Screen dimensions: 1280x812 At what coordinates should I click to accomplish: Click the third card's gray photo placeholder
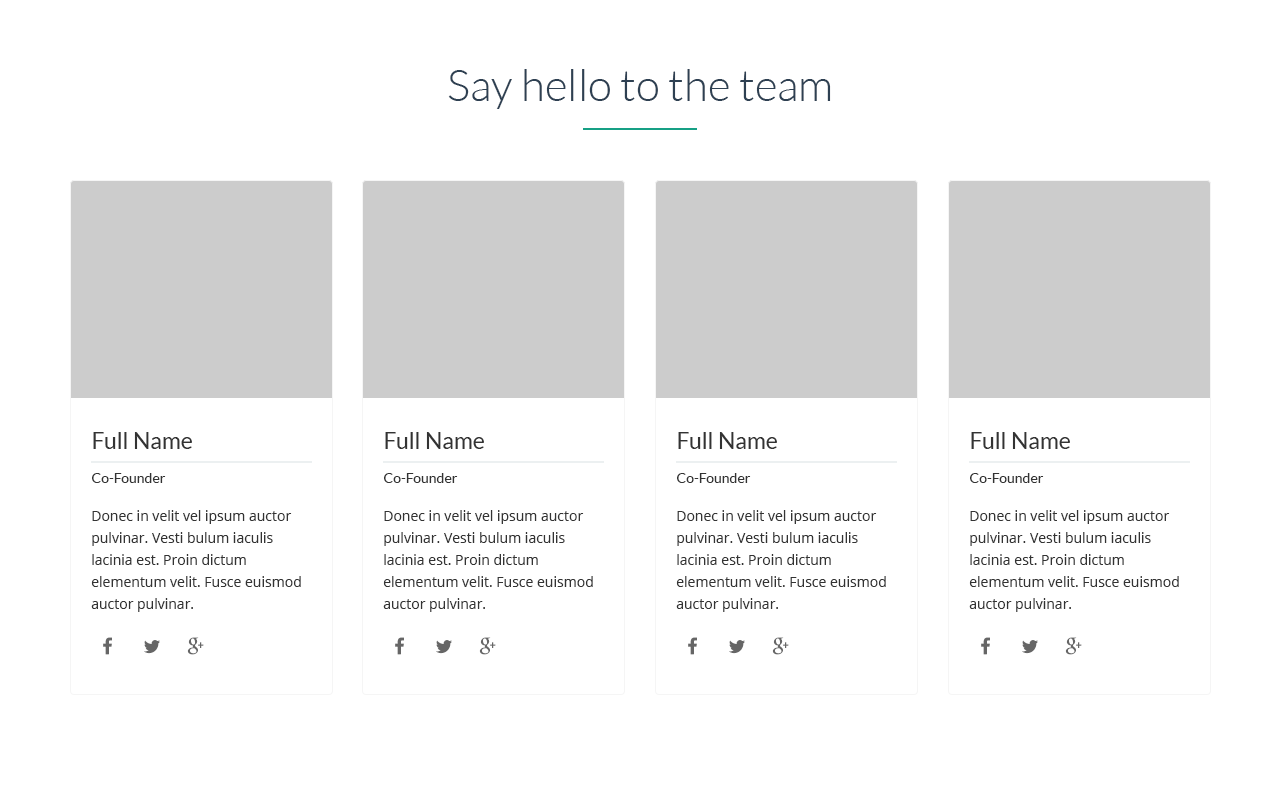click(786, 289)
